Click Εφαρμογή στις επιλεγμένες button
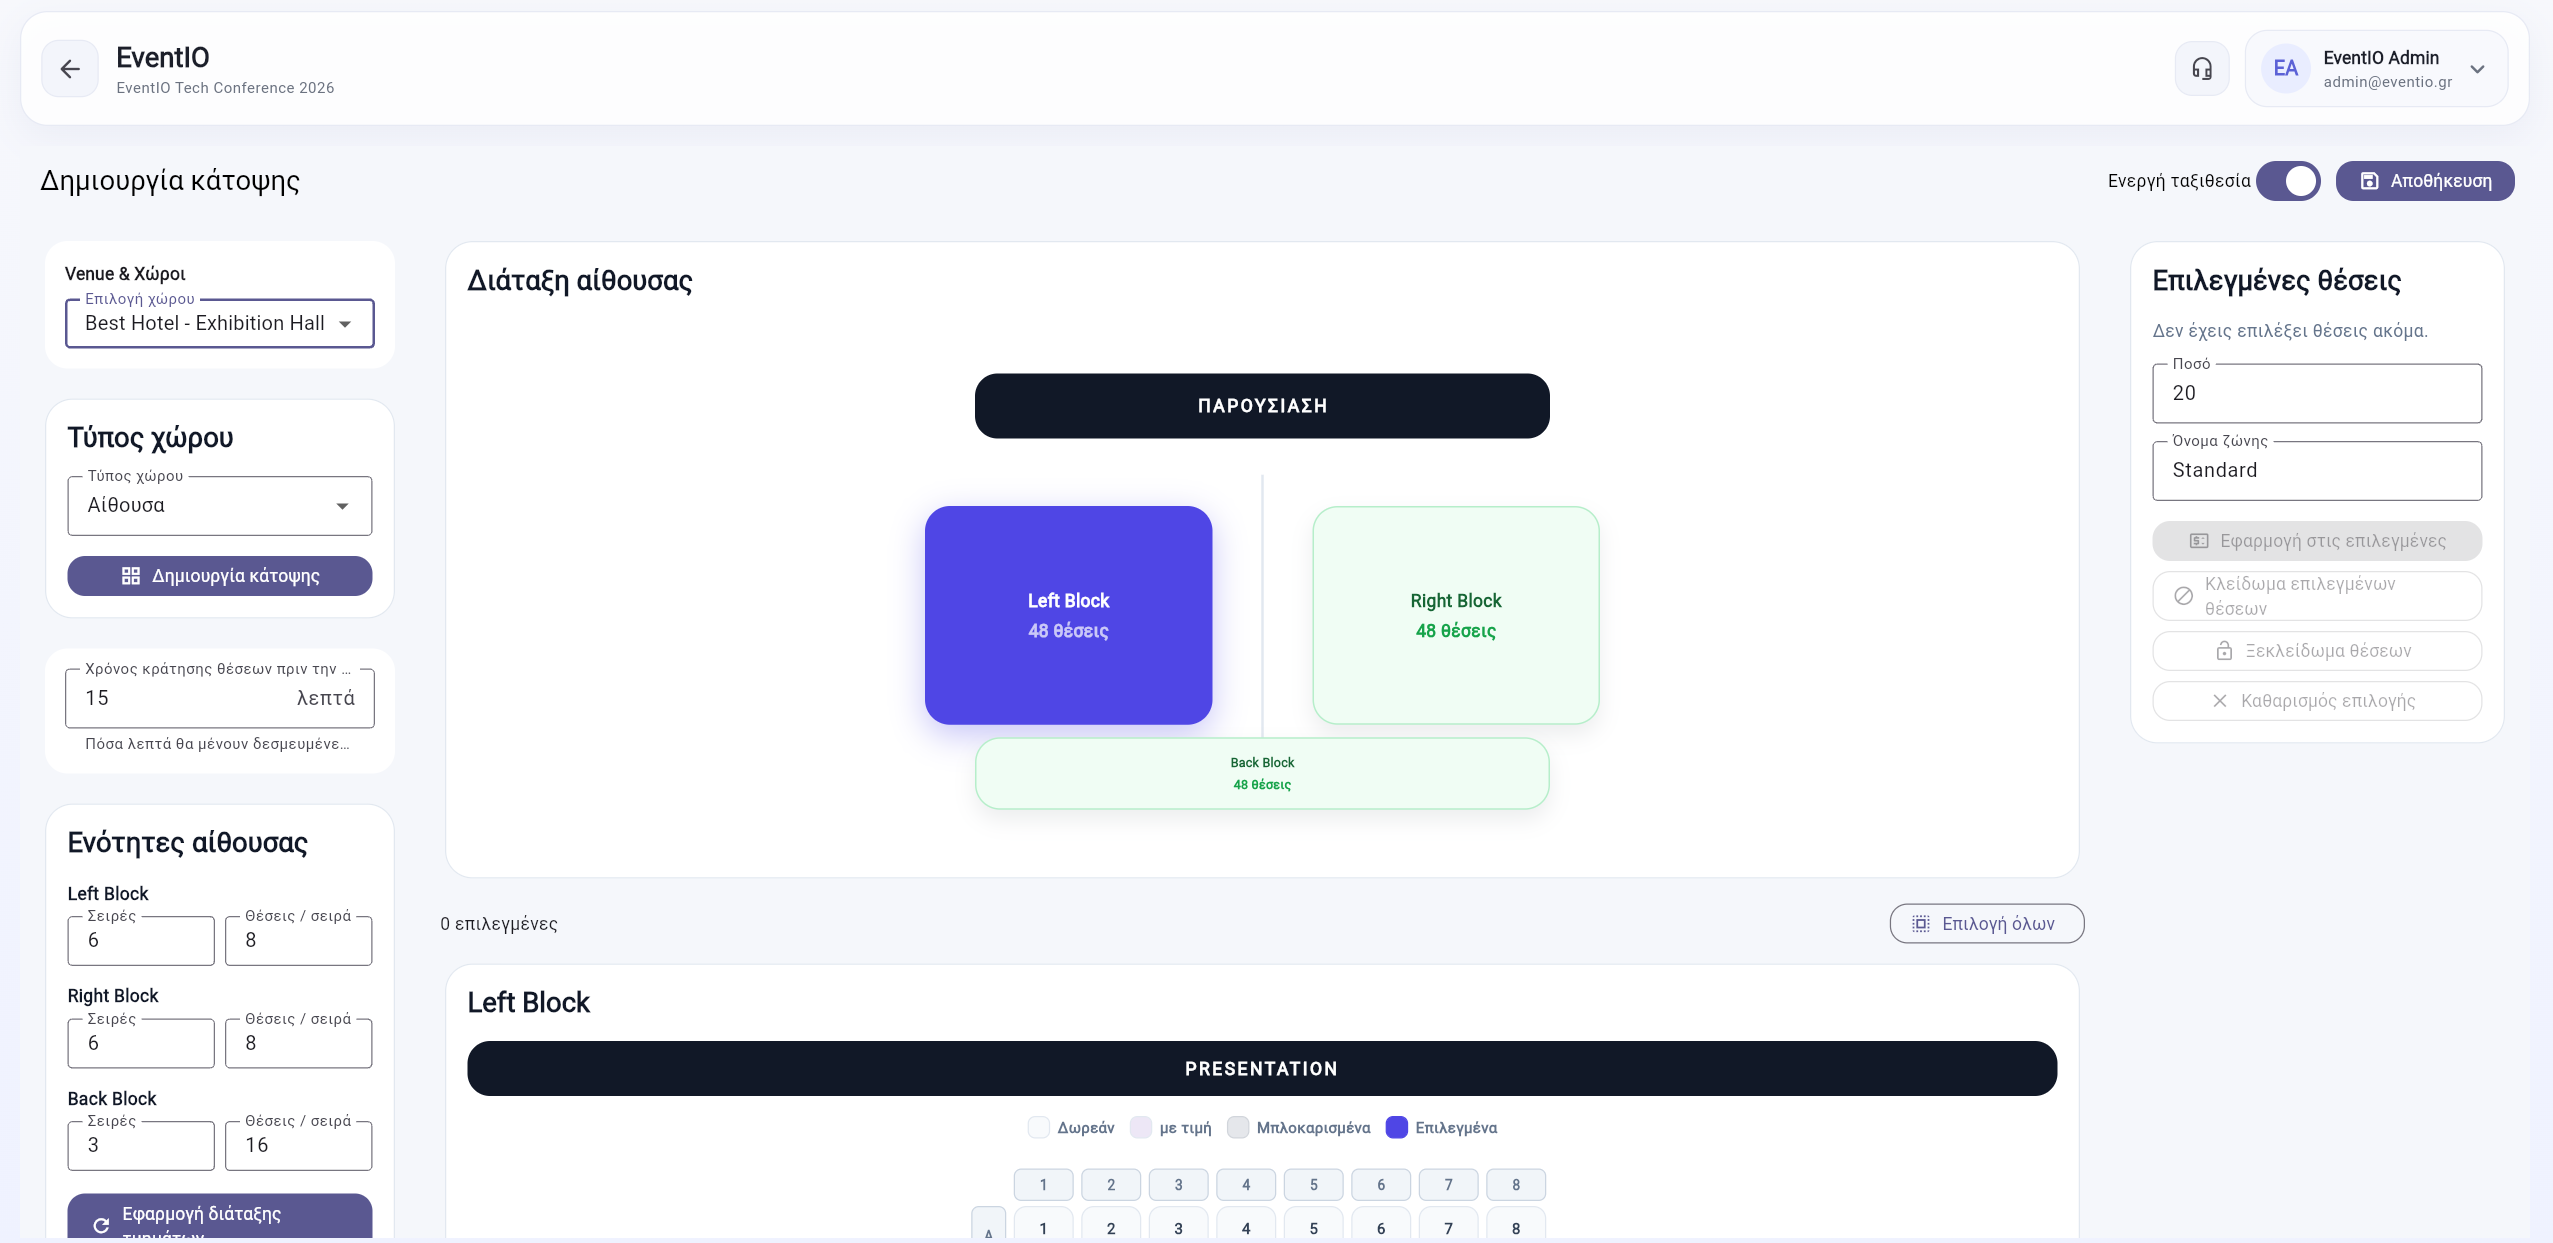 click(2316, 541)
